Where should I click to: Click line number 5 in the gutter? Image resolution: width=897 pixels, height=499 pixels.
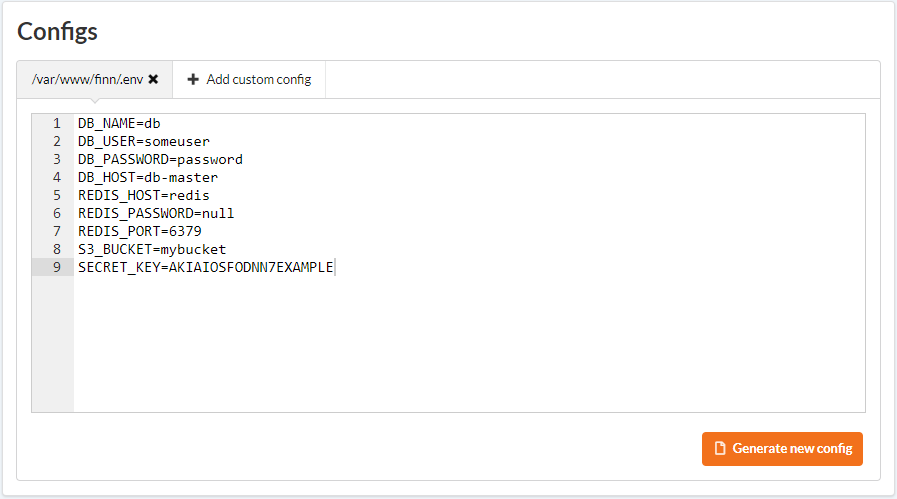[57, 195]
